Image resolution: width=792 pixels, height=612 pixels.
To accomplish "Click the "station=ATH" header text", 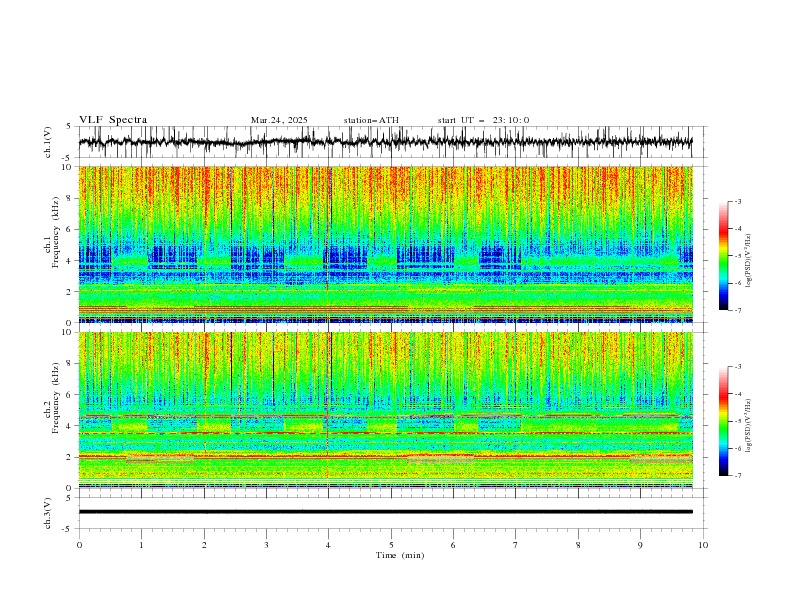I will [371, 120].
